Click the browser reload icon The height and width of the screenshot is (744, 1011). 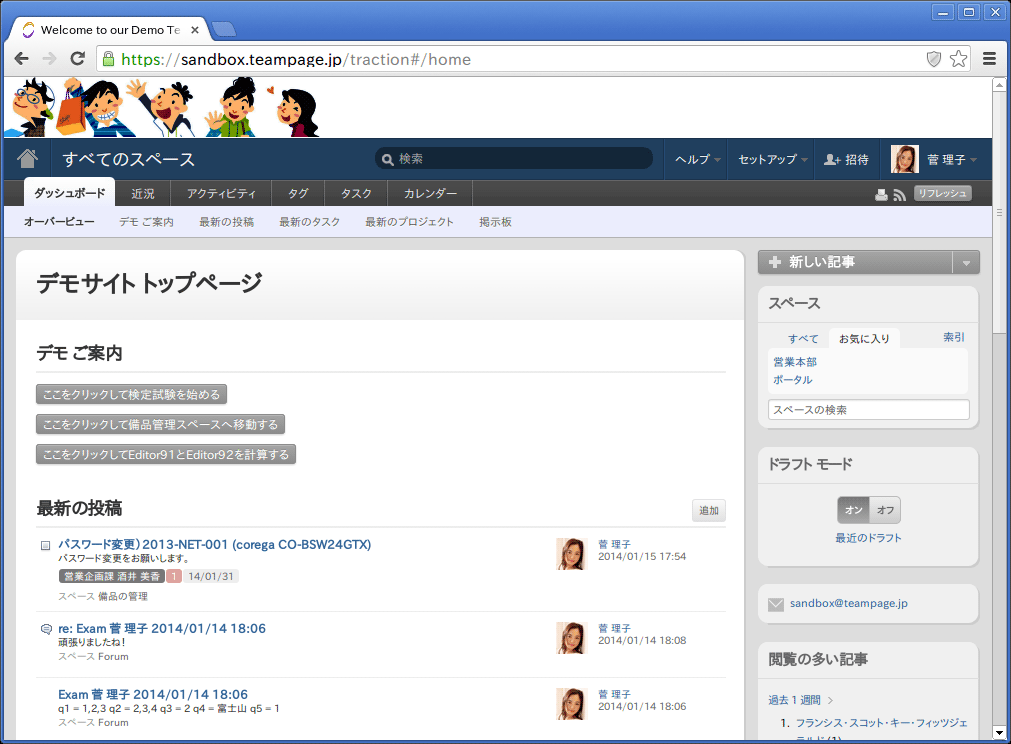pos(77,59)
